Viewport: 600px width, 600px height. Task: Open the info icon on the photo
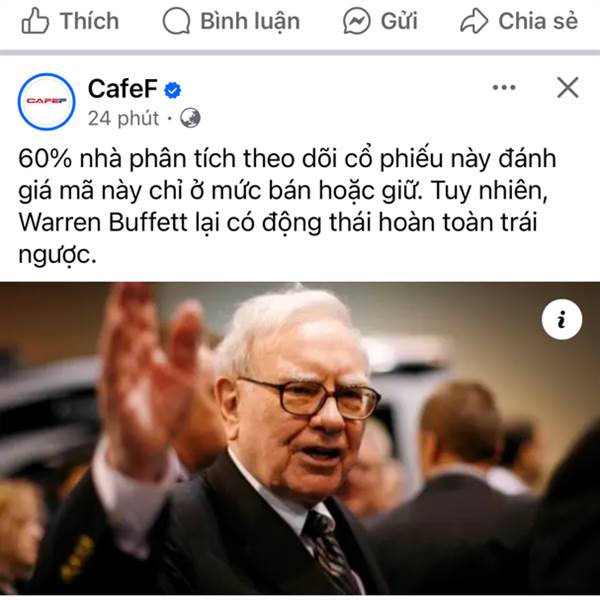(562, 319)
